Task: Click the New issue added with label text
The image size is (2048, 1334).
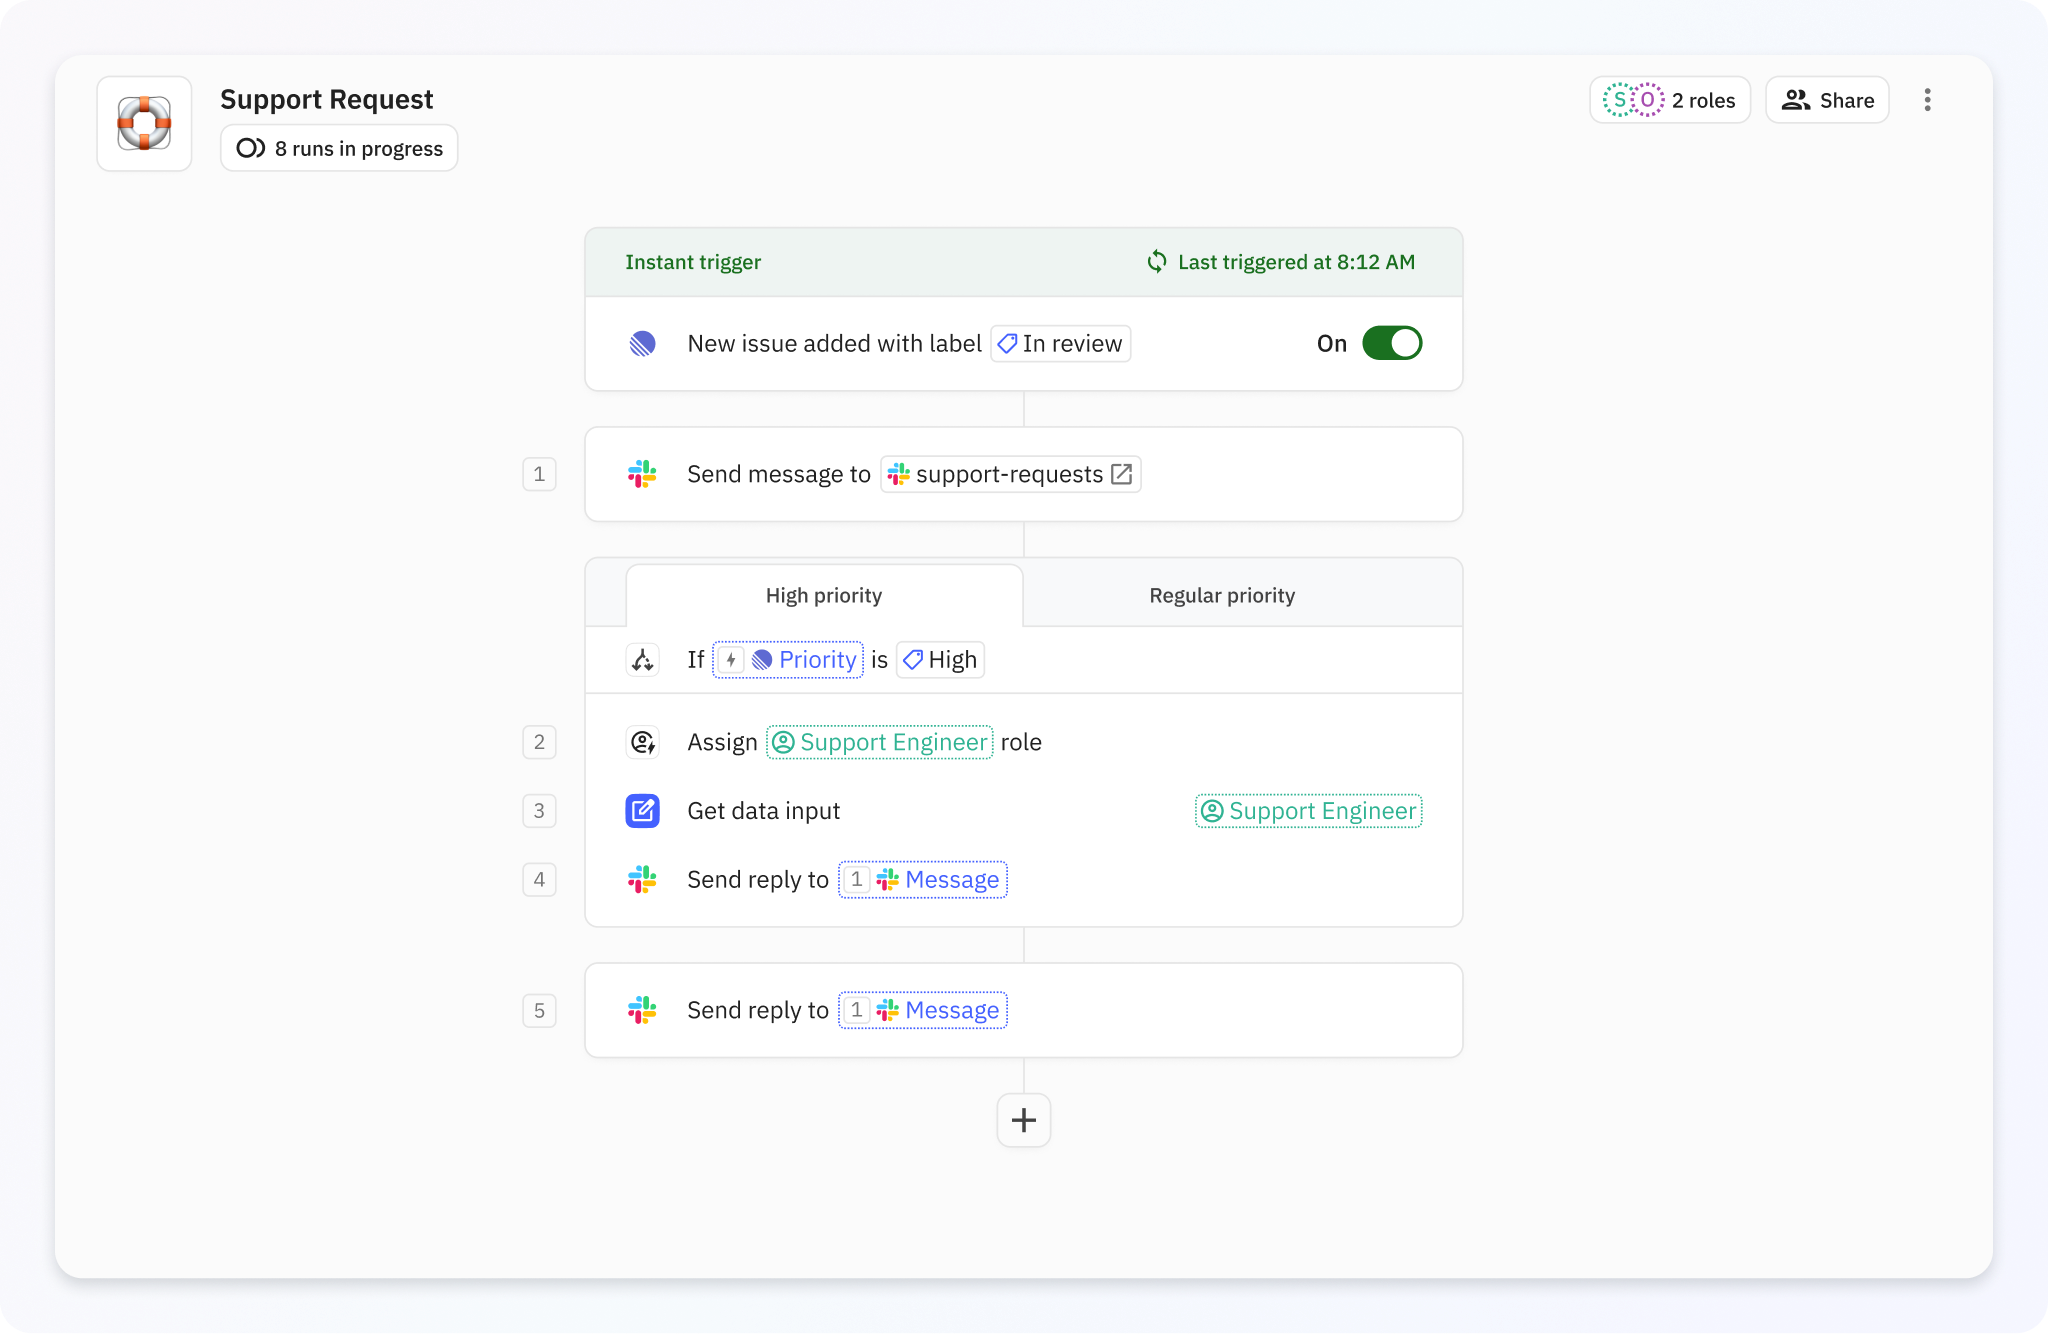Action: 834,344
